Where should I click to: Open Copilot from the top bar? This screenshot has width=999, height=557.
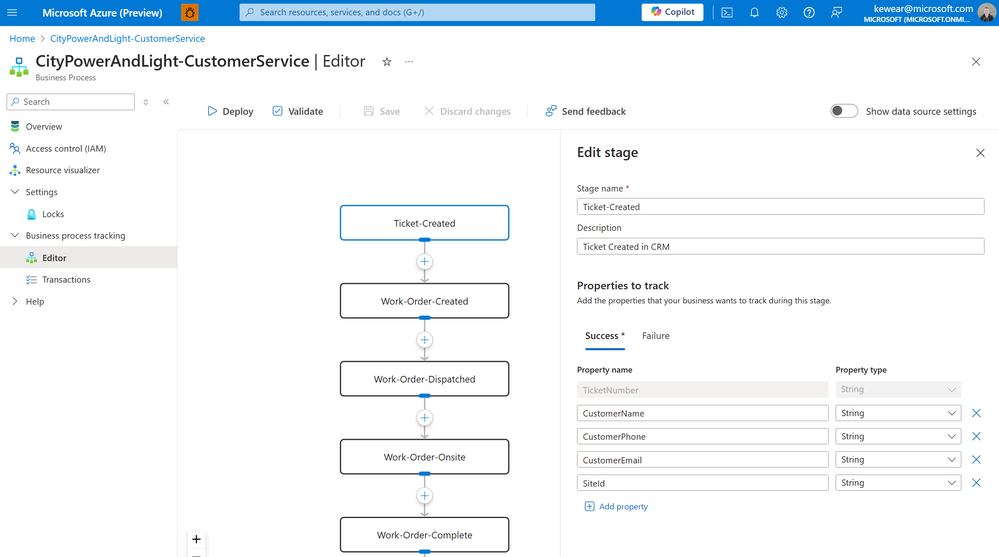pos(673,12)
